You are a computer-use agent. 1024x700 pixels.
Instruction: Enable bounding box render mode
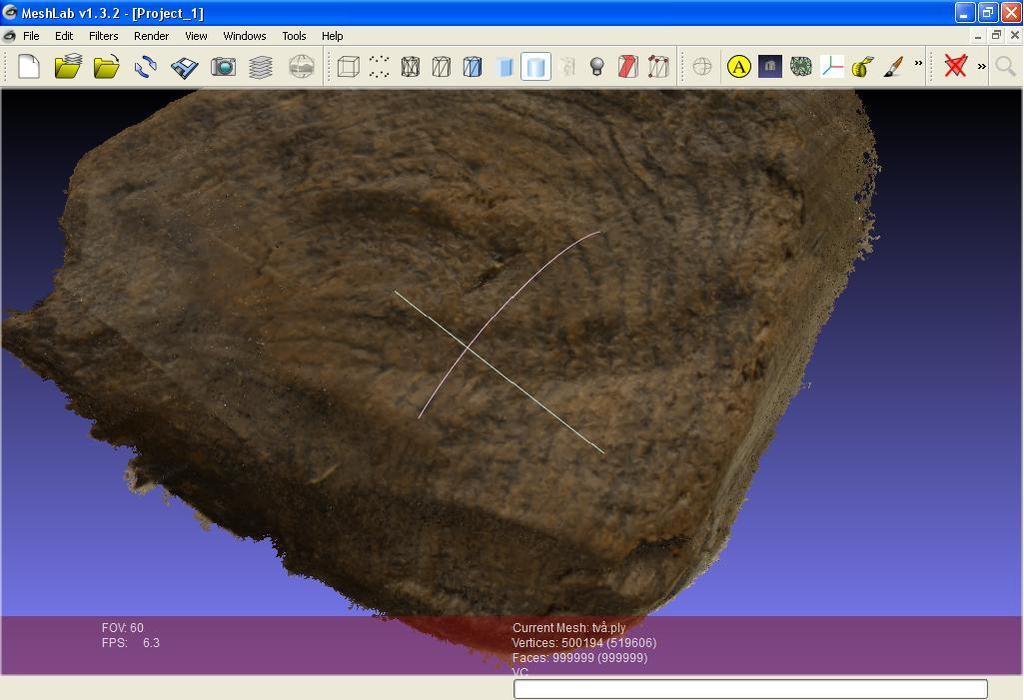click(349, 67)
